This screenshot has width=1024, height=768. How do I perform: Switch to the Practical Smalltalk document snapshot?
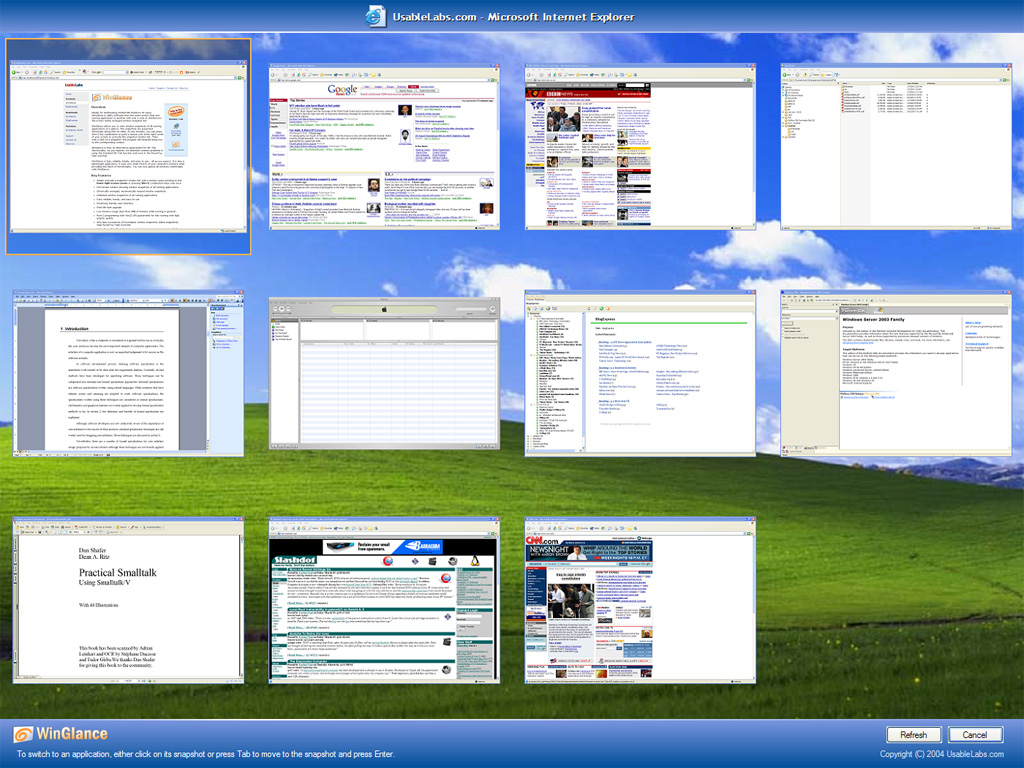128,601
